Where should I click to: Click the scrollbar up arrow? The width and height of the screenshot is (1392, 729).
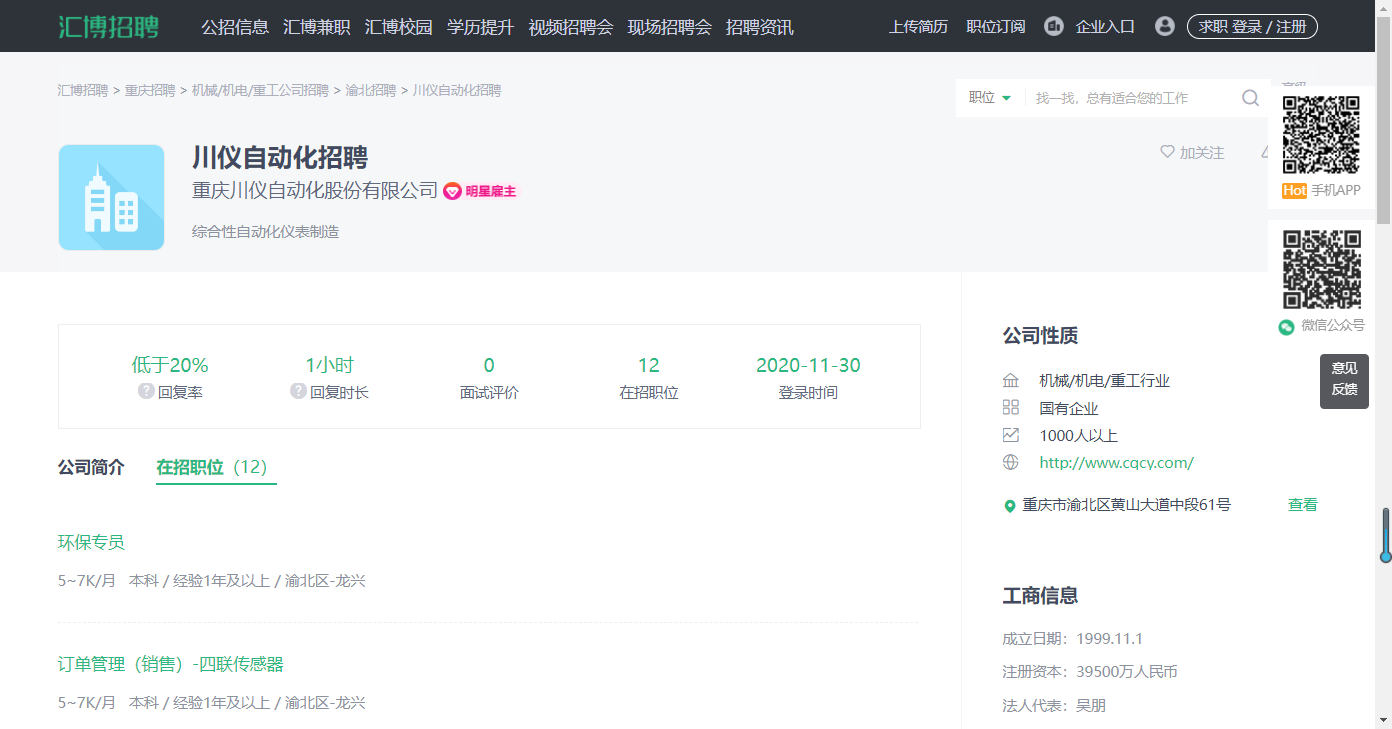(1384, 8)
